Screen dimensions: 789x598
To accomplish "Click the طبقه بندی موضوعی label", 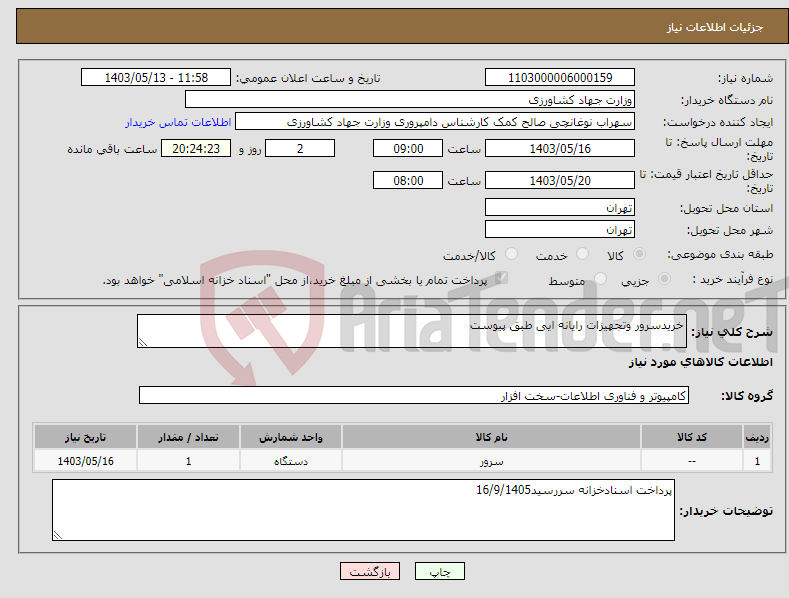I will coord(720,255).
